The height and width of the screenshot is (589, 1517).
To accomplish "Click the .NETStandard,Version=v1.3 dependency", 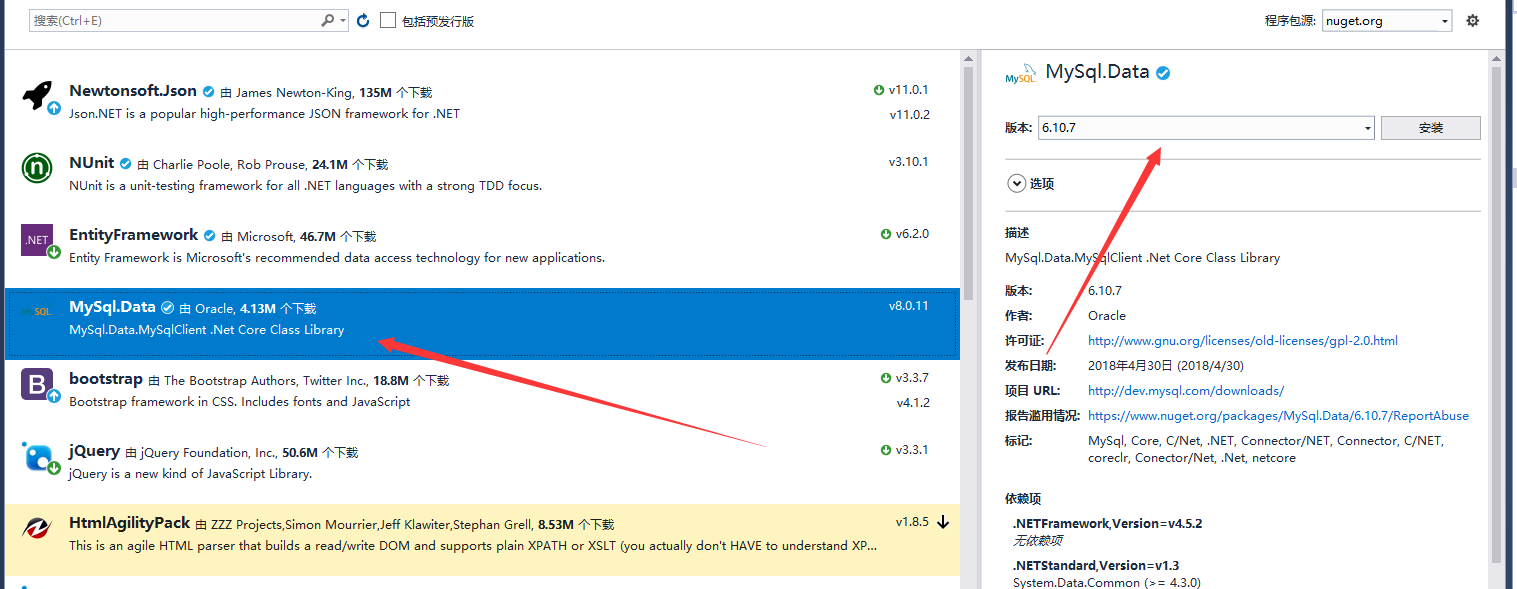I will click(1096, 566).
